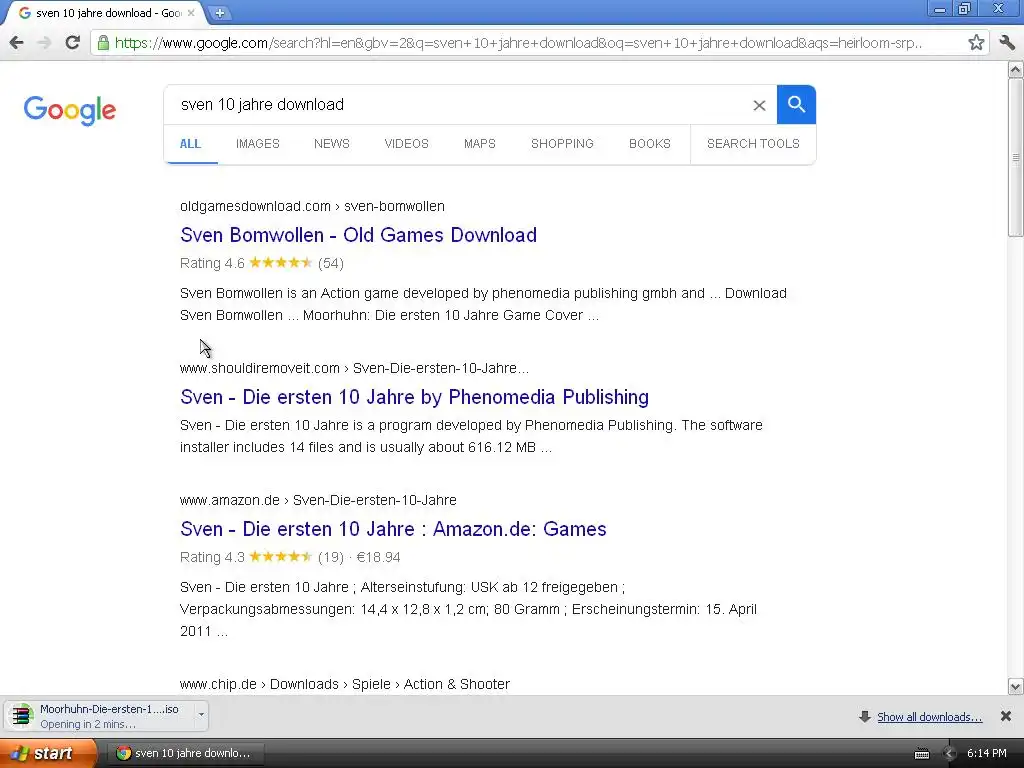The width and height of the screenshot is (1024, 768).
Task: Close the downloads bar with the X
Action: pyautogui.click(x=1006, y=716)
